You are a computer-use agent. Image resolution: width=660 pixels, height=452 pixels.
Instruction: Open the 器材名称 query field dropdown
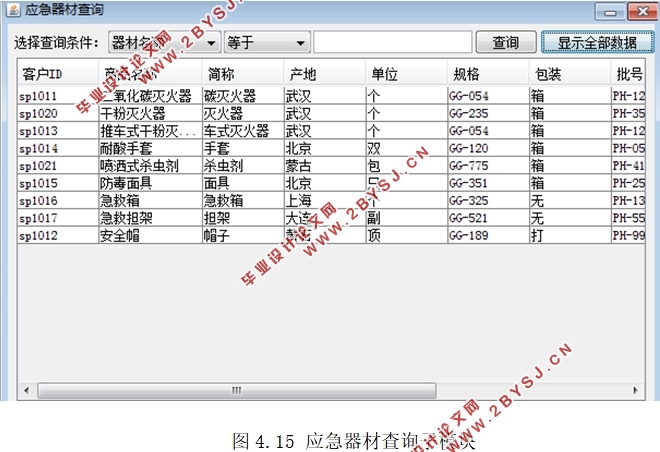pos(165,42)
